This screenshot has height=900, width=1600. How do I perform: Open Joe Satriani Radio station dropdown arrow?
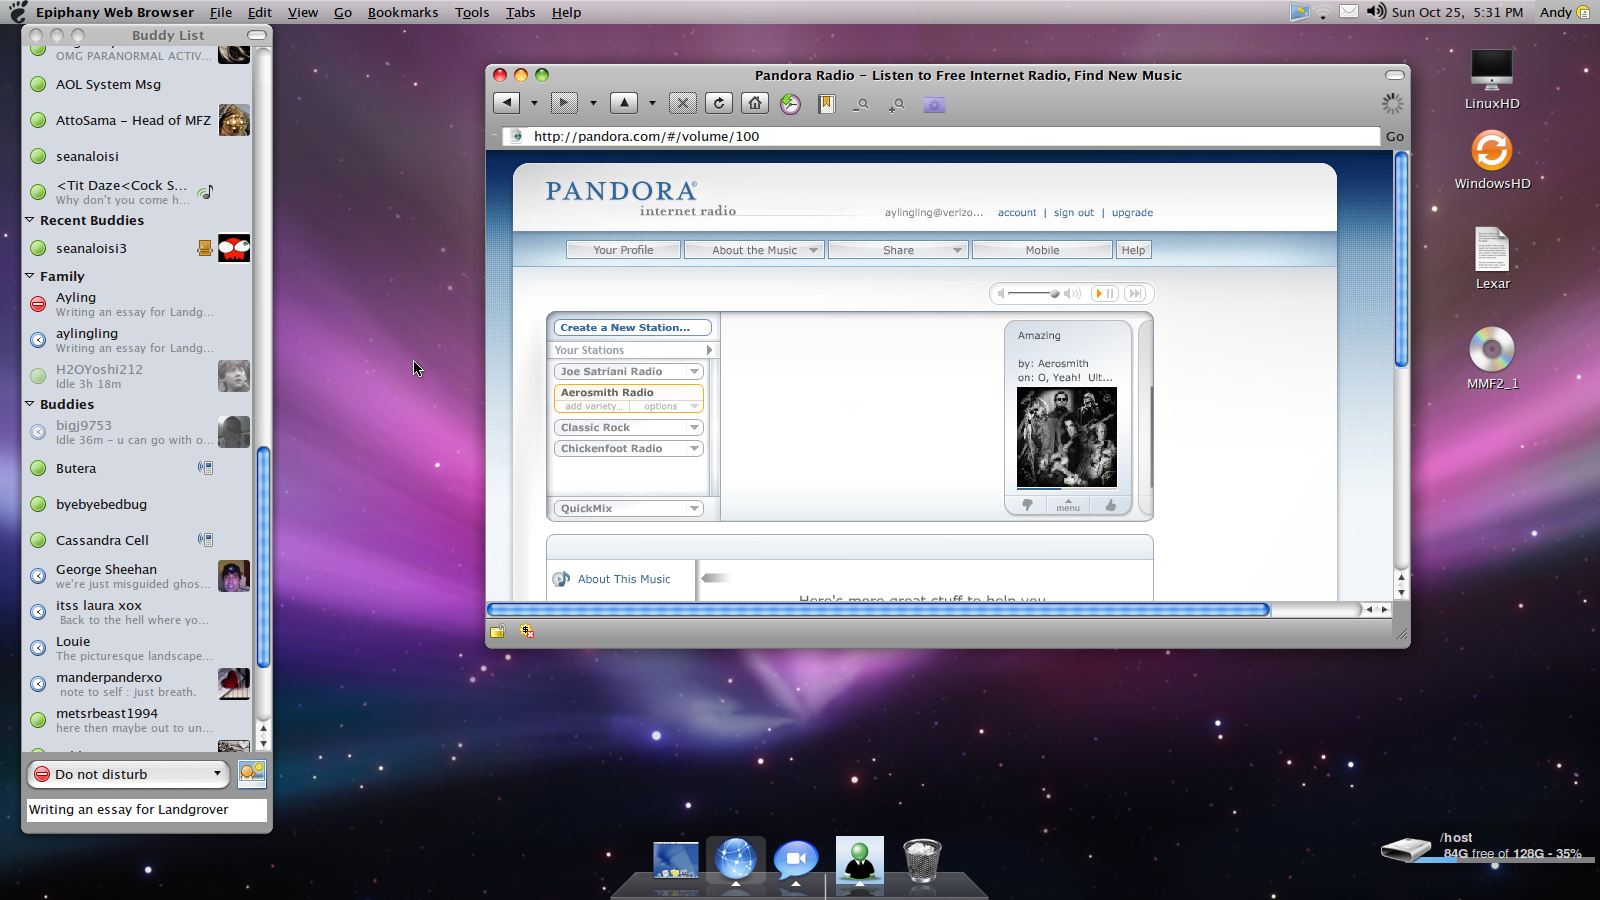694,371
